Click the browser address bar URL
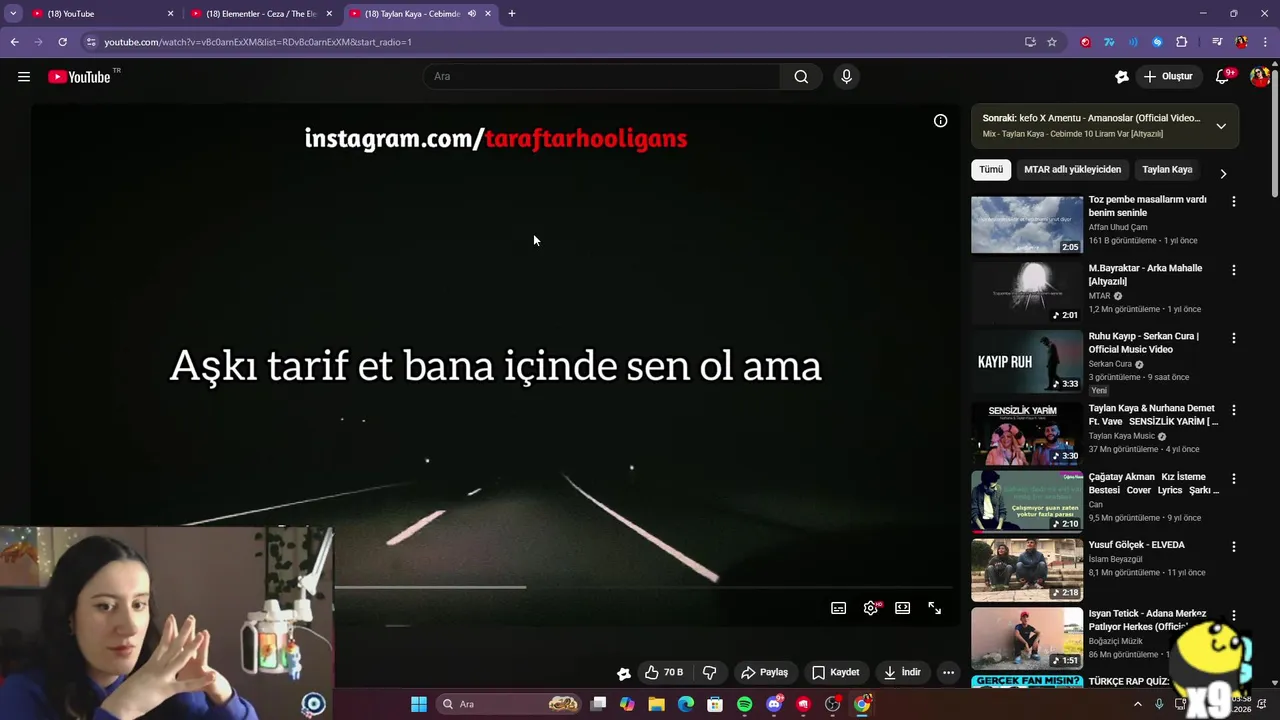The height and width of the screenshot is (720, 1280). [x=258, y=42]
